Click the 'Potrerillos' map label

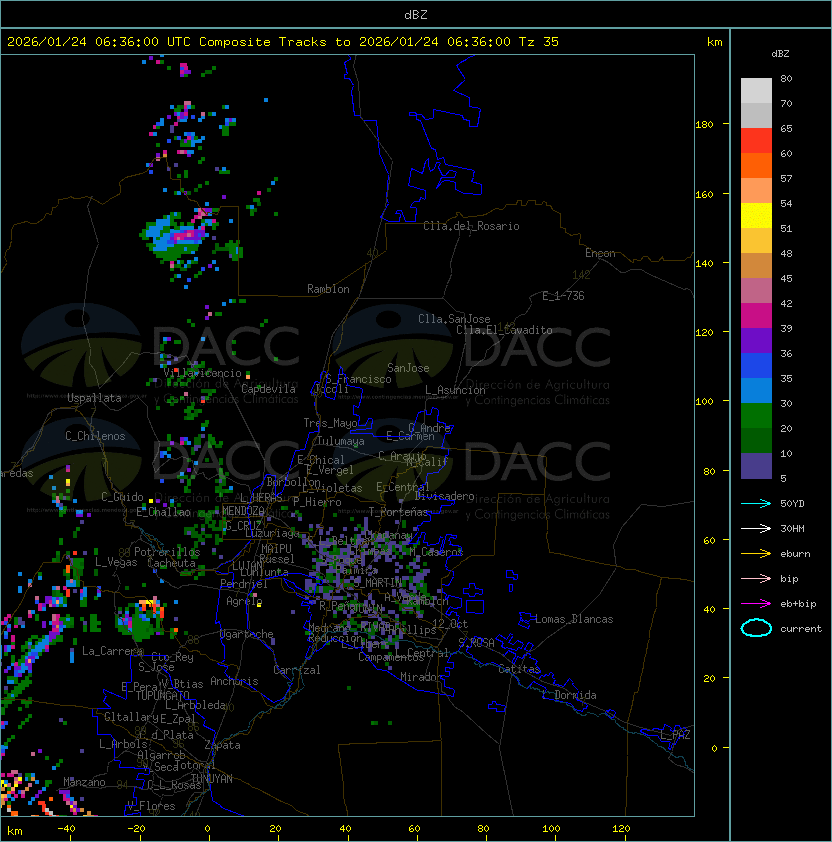click(167, 552)
